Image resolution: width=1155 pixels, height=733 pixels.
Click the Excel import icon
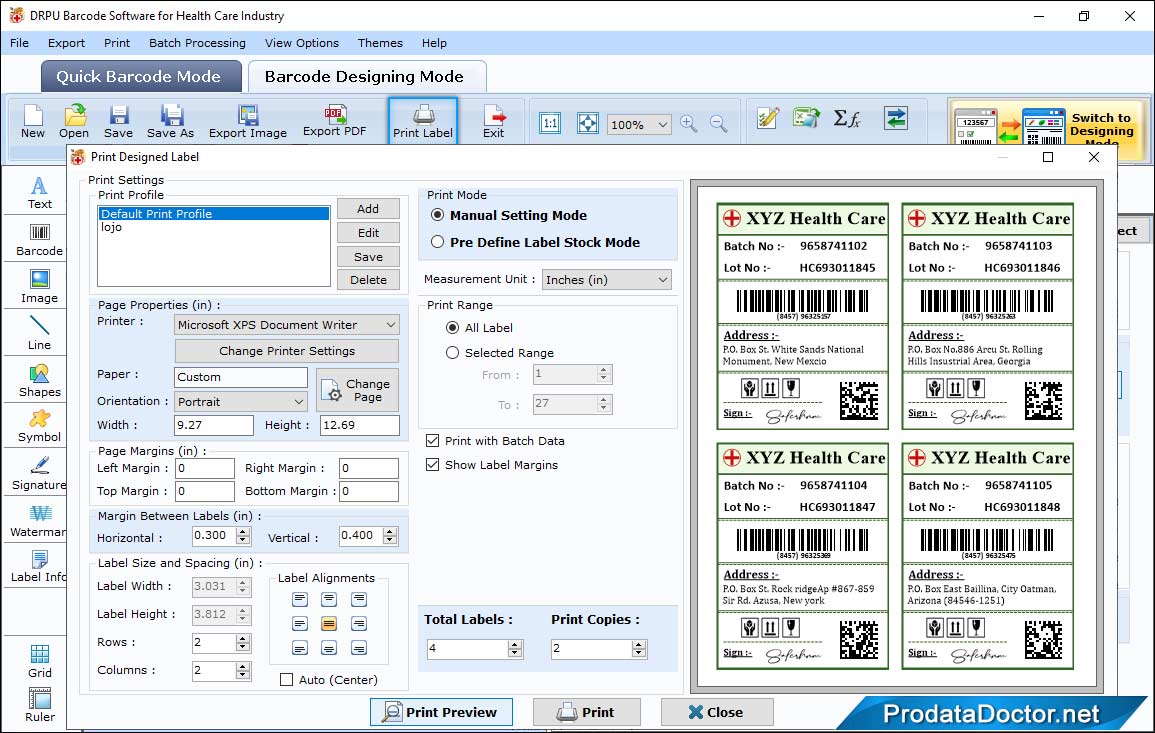pos(807,118)
